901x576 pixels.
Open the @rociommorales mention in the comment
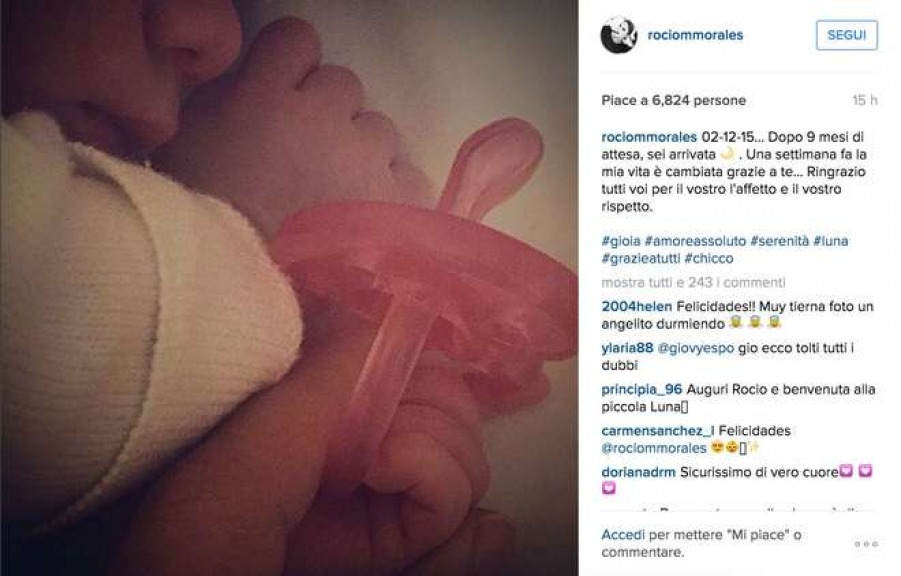(x=654, y=448)
